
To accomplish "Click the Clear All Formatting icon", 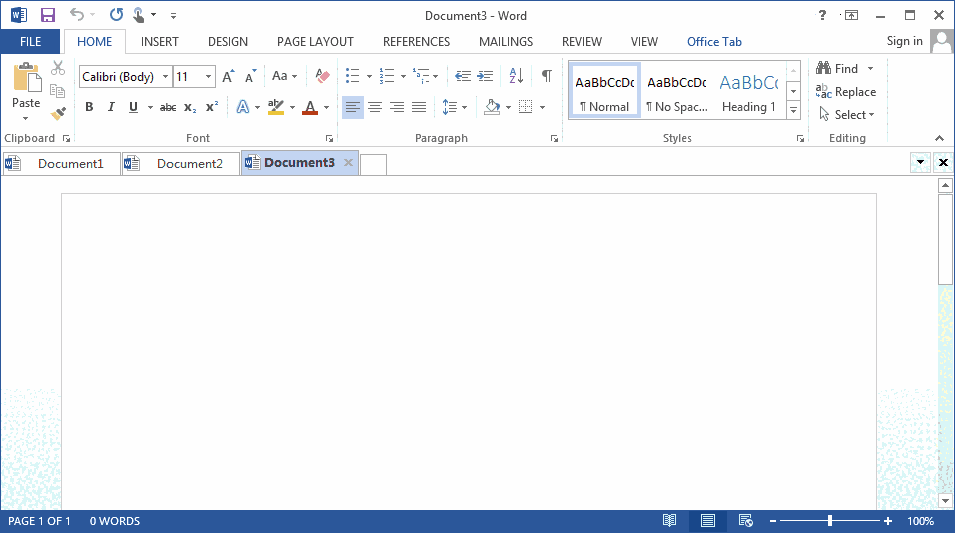I will 322,76.
